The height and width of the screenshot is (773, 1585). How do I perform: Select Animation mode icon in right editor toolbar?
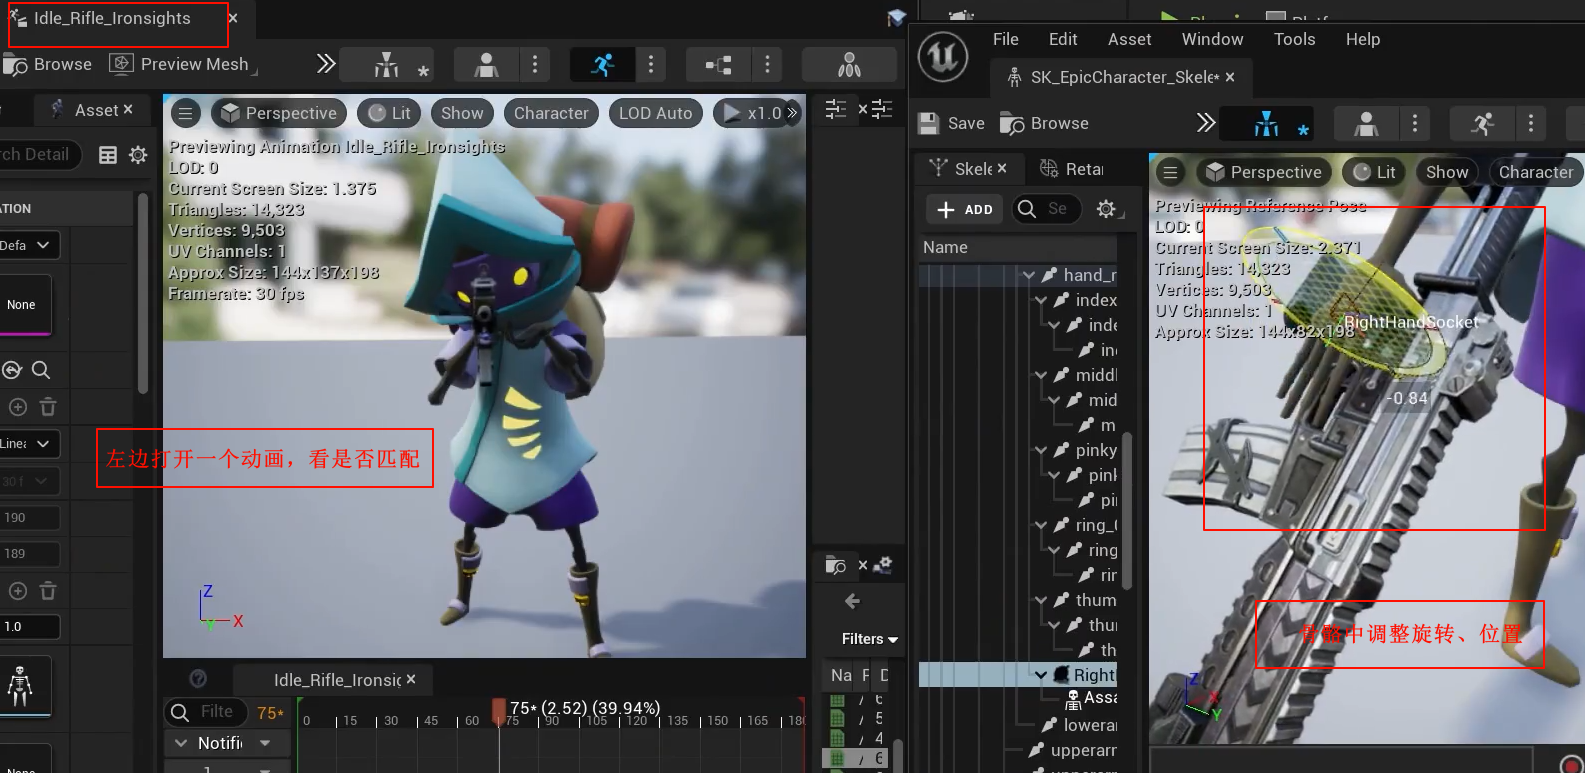coord(1482,124)
